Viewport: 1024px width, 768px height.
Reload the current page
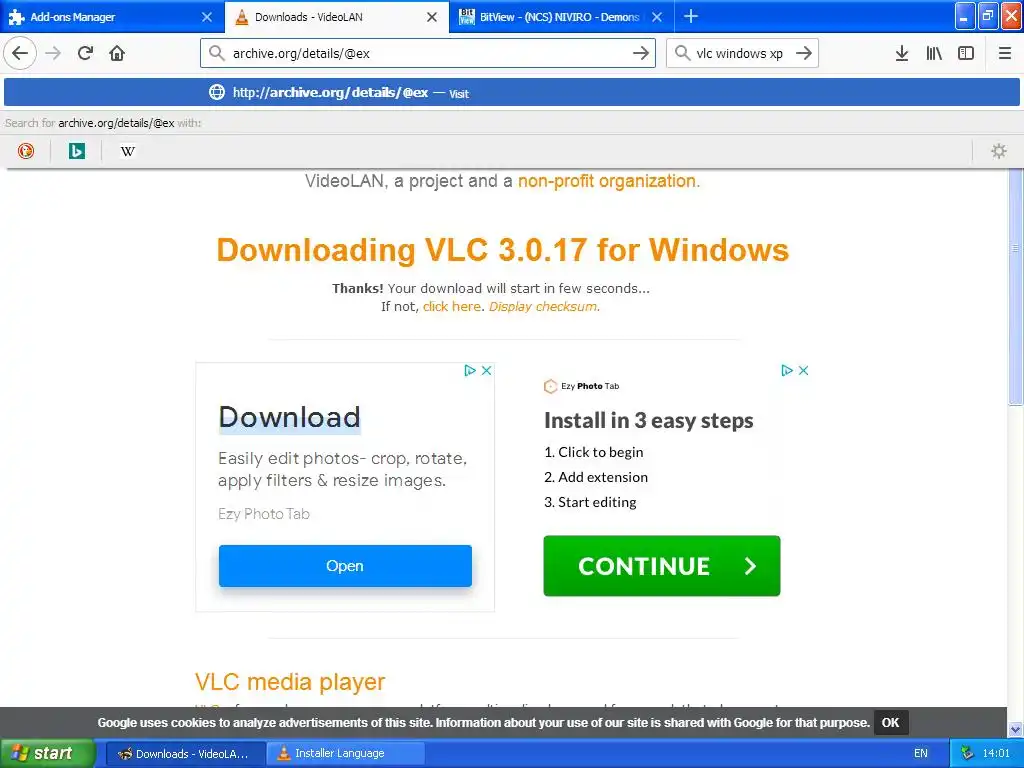point(85,53)
